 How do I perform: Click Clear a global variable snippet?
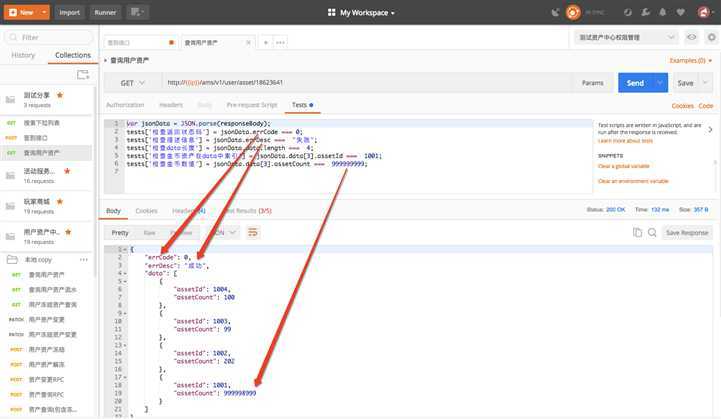click(x=624, y=166)
